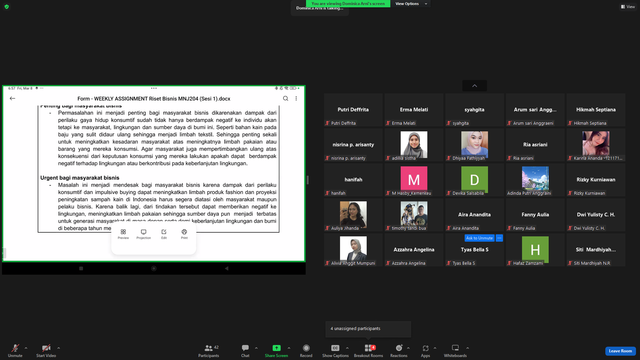Select Dhiyaa Fathiyyah's video tile
Image resolution: width=640 pixels, height=360 pixels.
pos(474,145)
